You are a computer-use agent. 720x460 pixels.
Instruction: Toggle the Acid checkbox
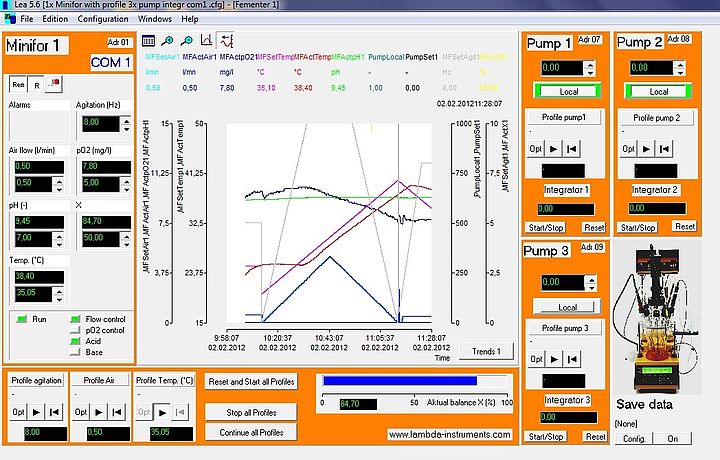75,341
